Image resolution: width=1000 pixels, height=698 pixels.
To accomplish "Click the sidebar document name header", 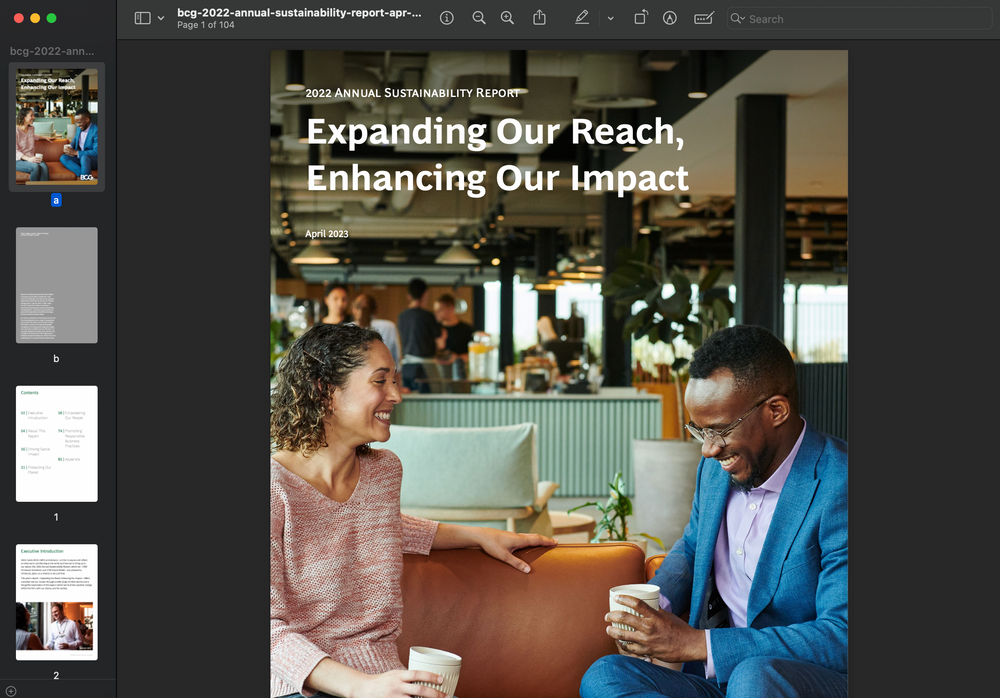I will point(52,50).
